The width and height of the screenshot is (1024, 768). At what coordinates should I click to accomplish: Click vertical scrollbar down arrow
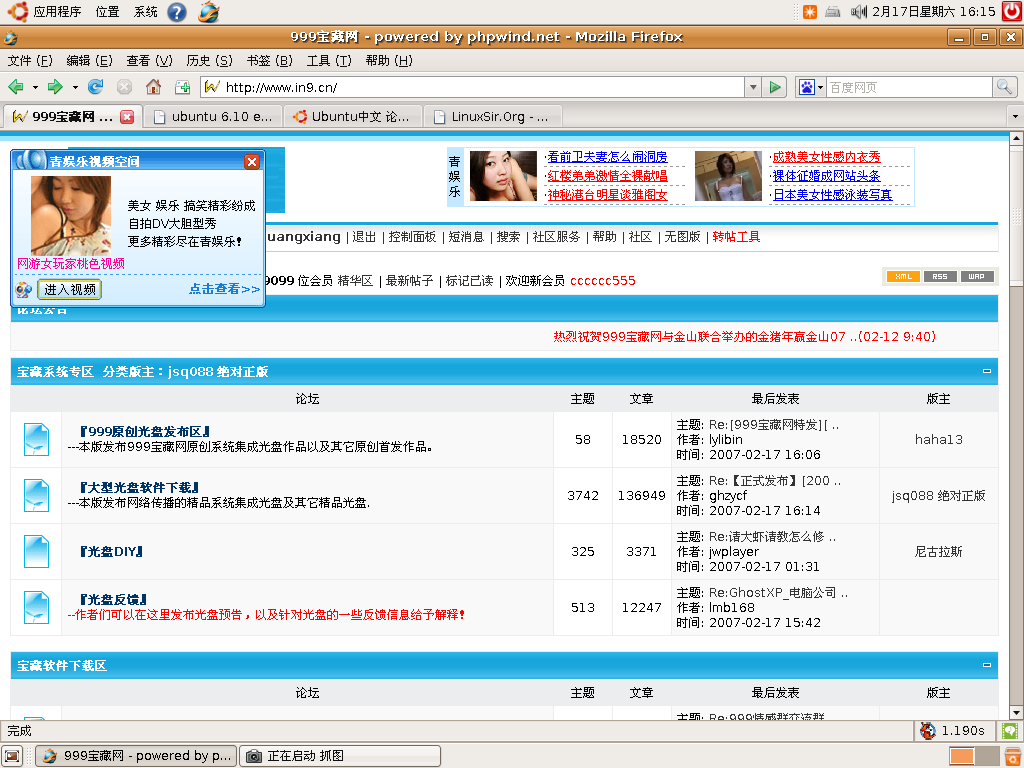(1016, 712)
